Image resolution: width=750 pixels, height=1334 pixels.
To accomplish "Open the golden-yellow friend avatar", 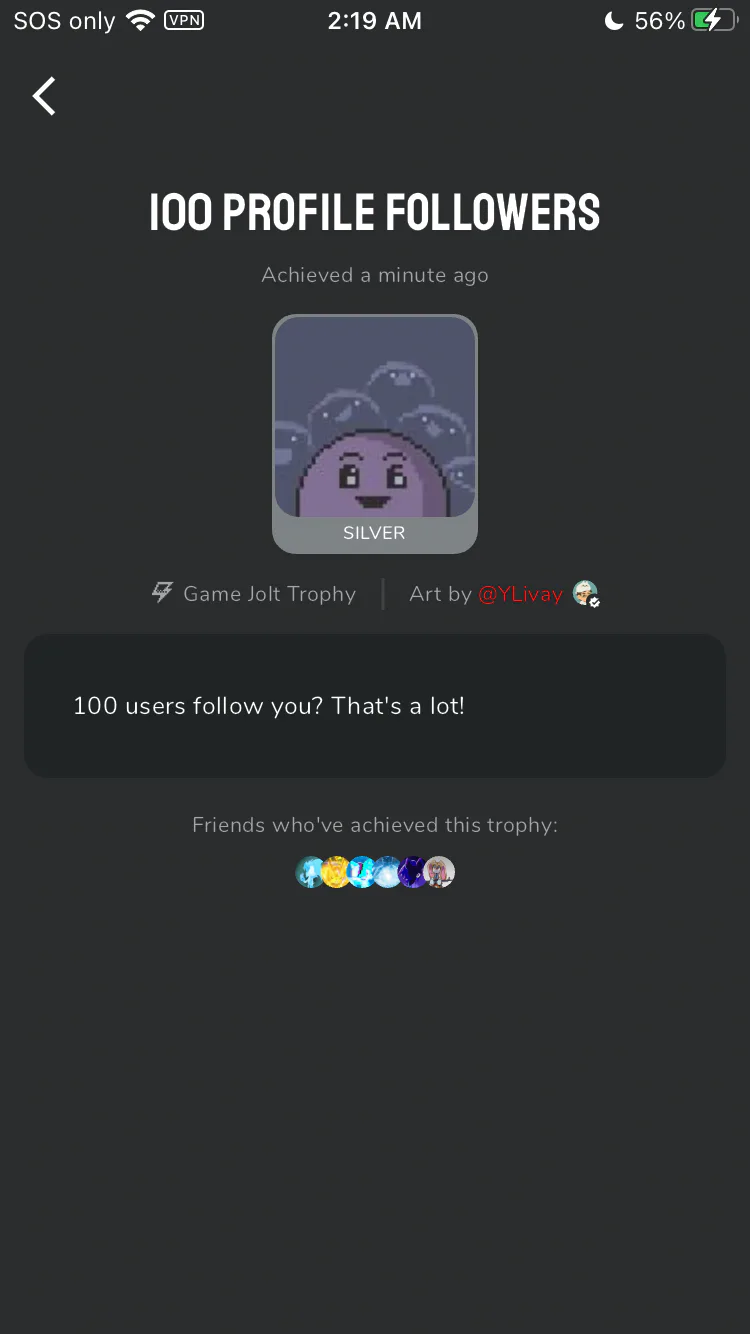I will pos(336,872).
